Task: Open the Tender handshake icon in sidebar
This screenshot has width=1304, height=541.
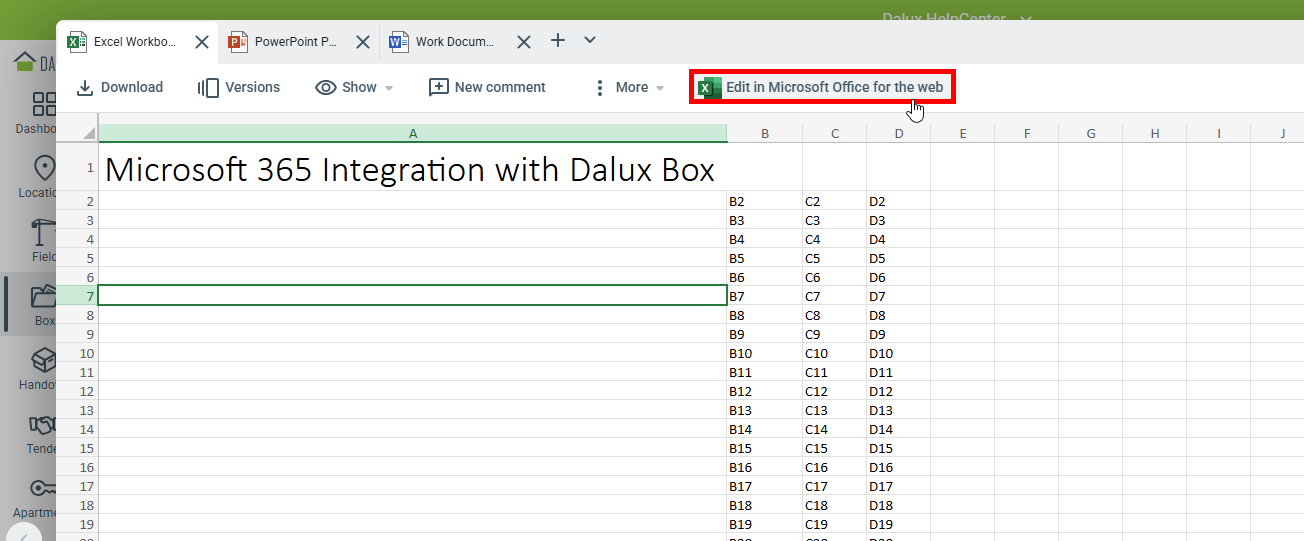Action: (44, 424)
